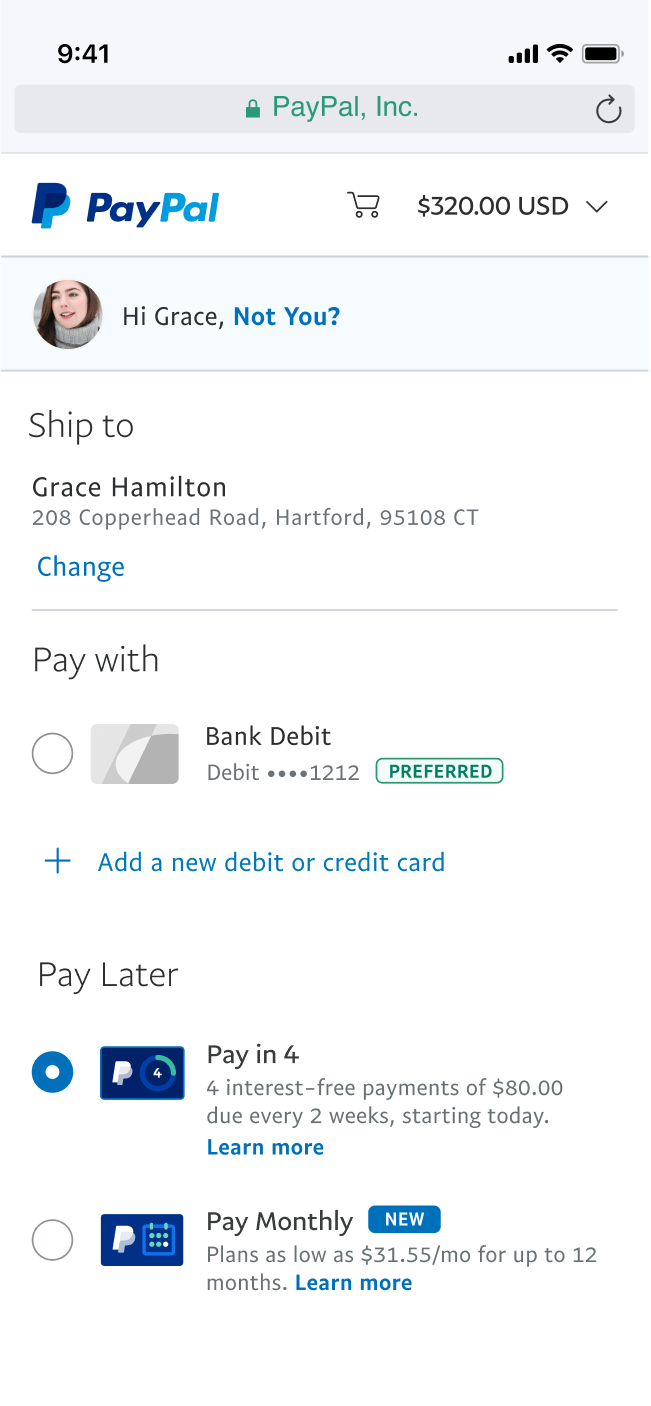Select the Pay Monthly radio button

(53, 1240)
